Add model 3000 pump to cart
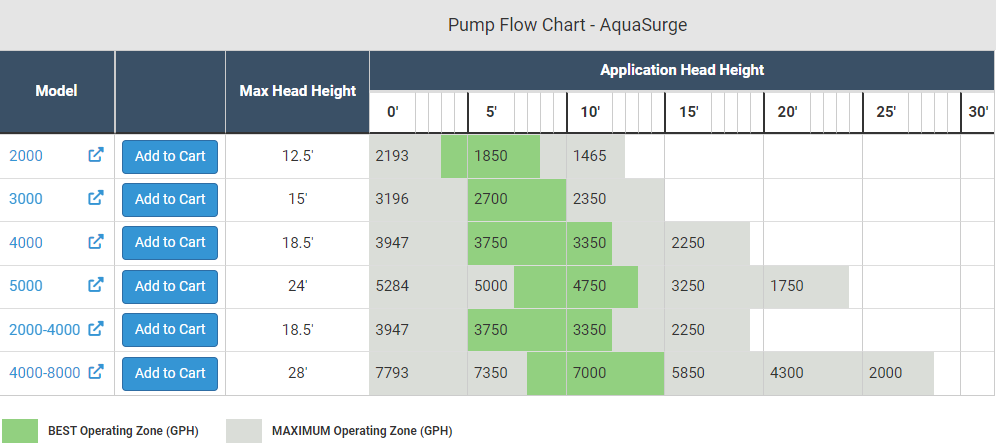This screenshot has height=447, width=996. point(170,199)
